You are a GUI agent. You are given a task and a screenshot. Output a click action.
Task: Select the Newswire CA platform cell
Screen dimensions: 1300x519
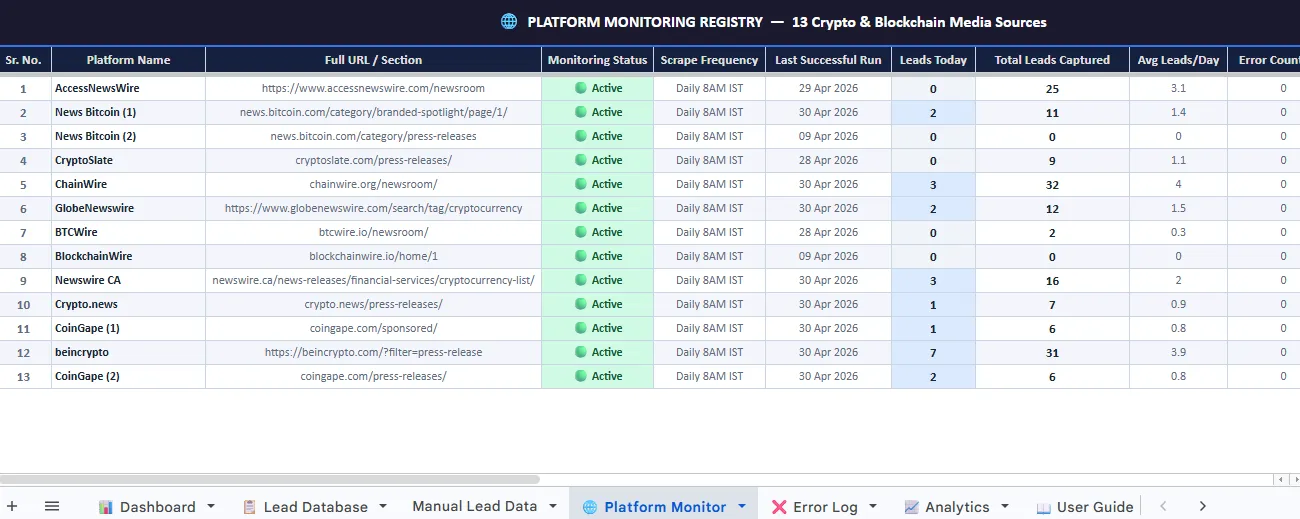tap(128, 280)
